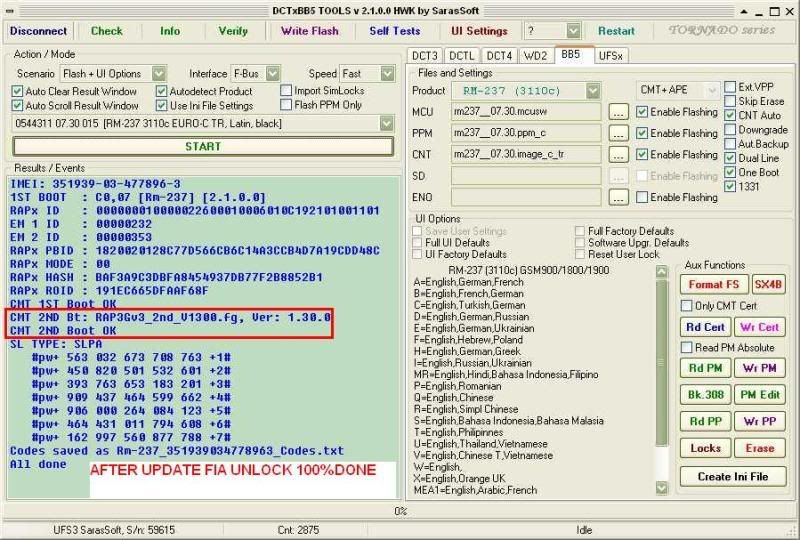
Task: Select language pack C=English,Turkish,German
Action: [x=469, y=305]
